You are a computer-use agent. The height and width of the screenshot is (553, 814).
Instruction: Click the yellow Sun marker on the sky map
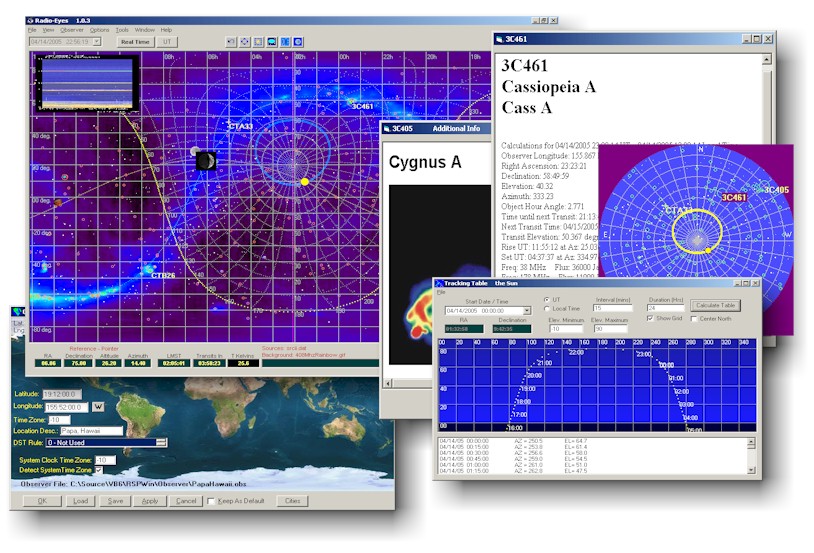[305, 181]
